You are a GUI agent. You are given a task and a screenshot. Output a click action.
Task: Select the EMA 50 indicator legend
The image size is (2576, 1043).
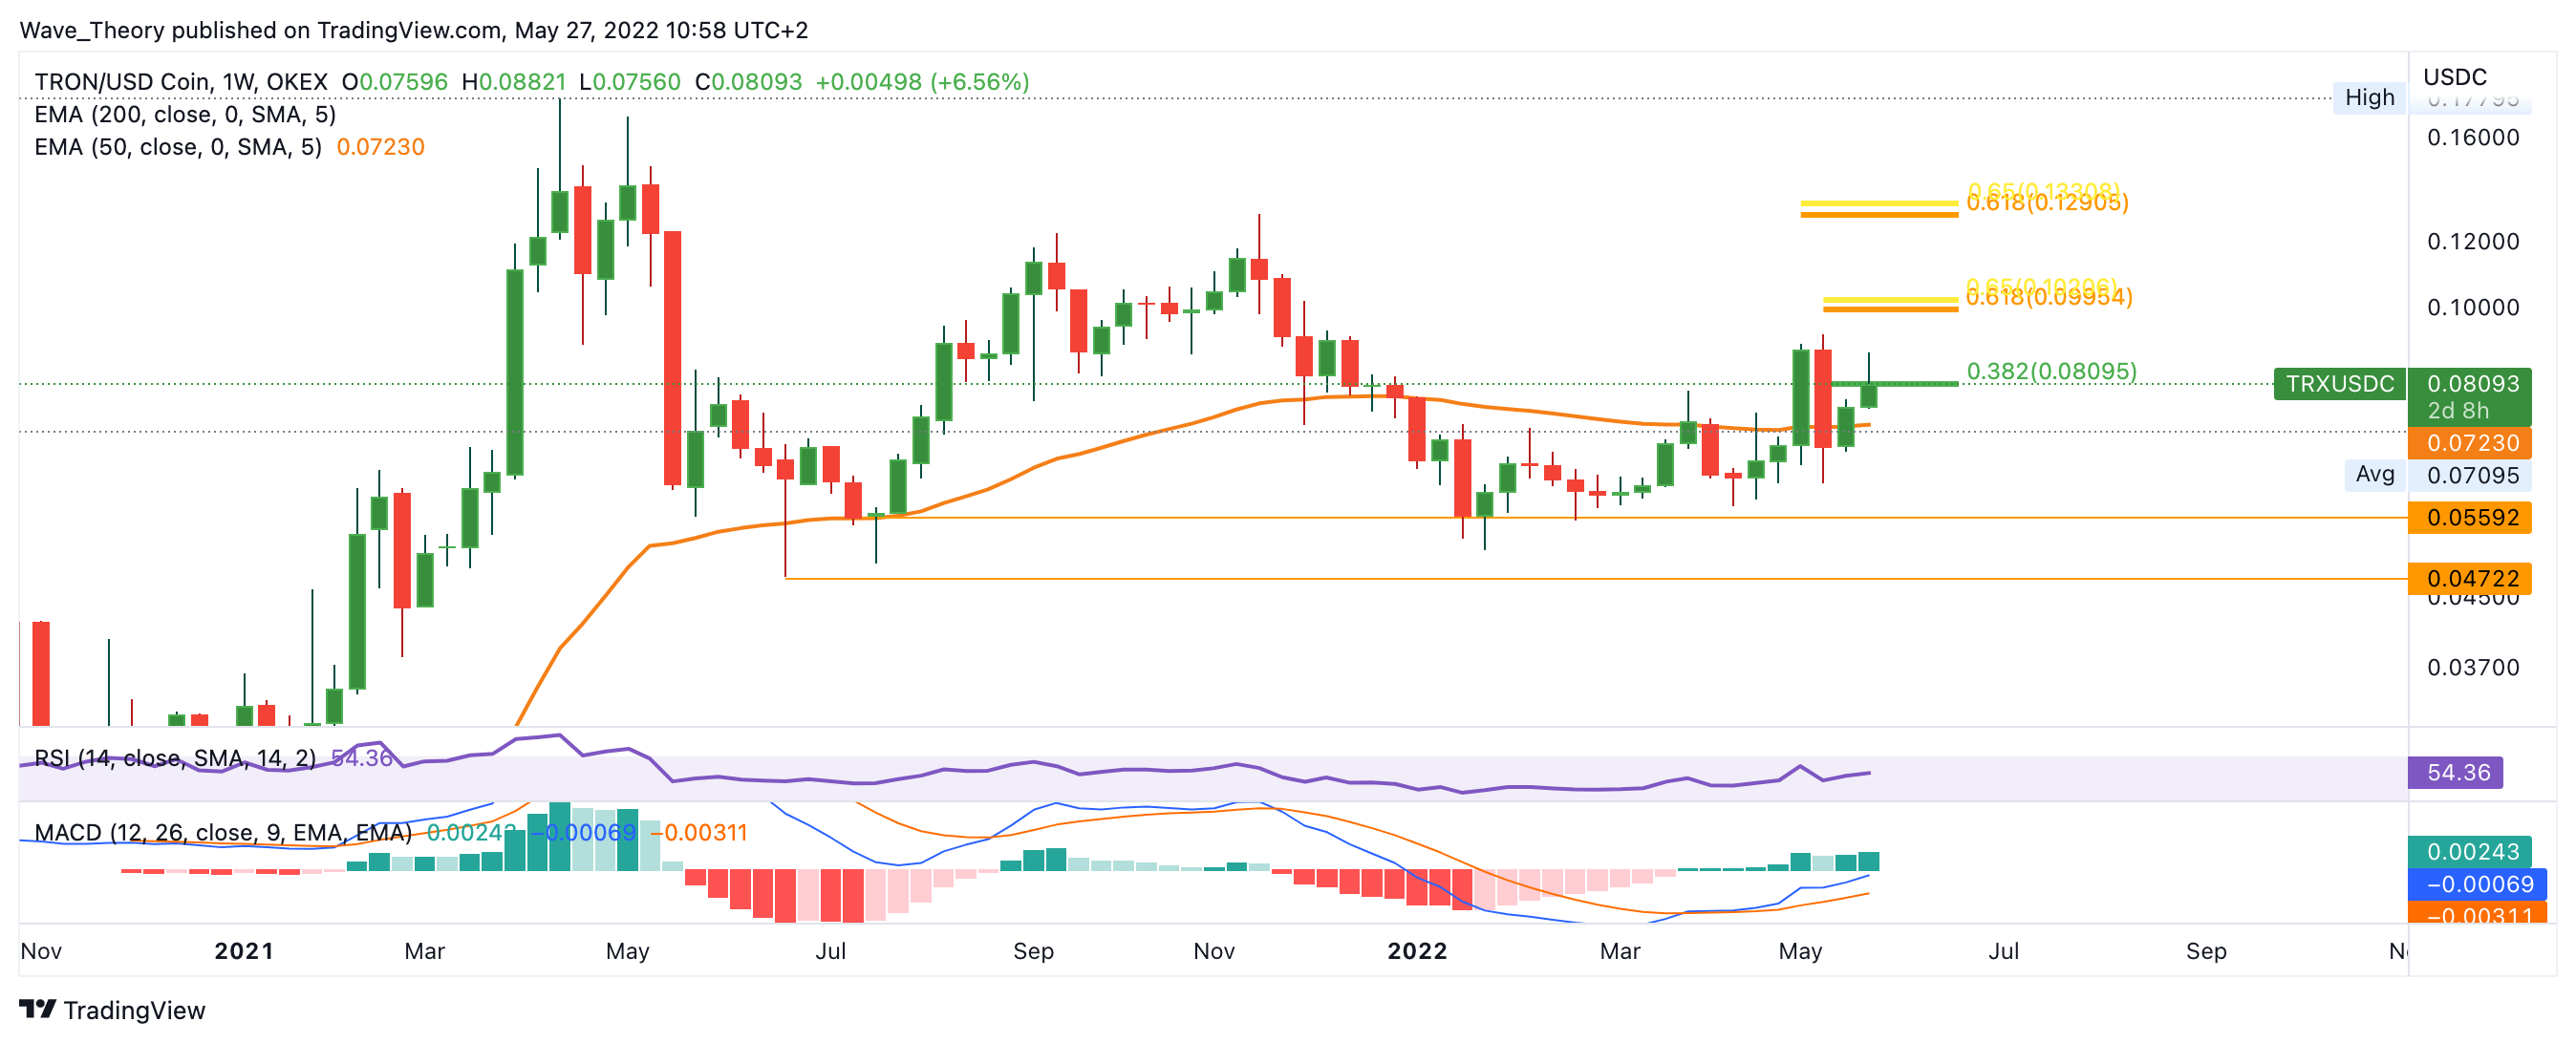point(178,148)
